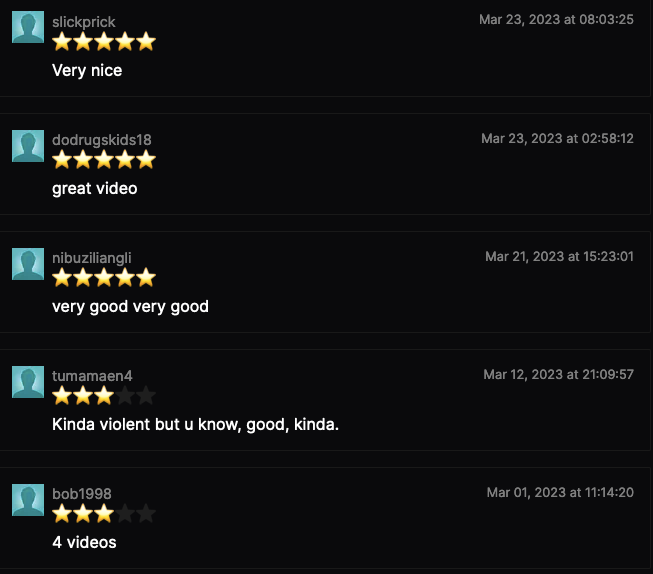Visit the dodrugskids18 user profile
The height and width of the screenshot is (574, 653).
(102, 140)
